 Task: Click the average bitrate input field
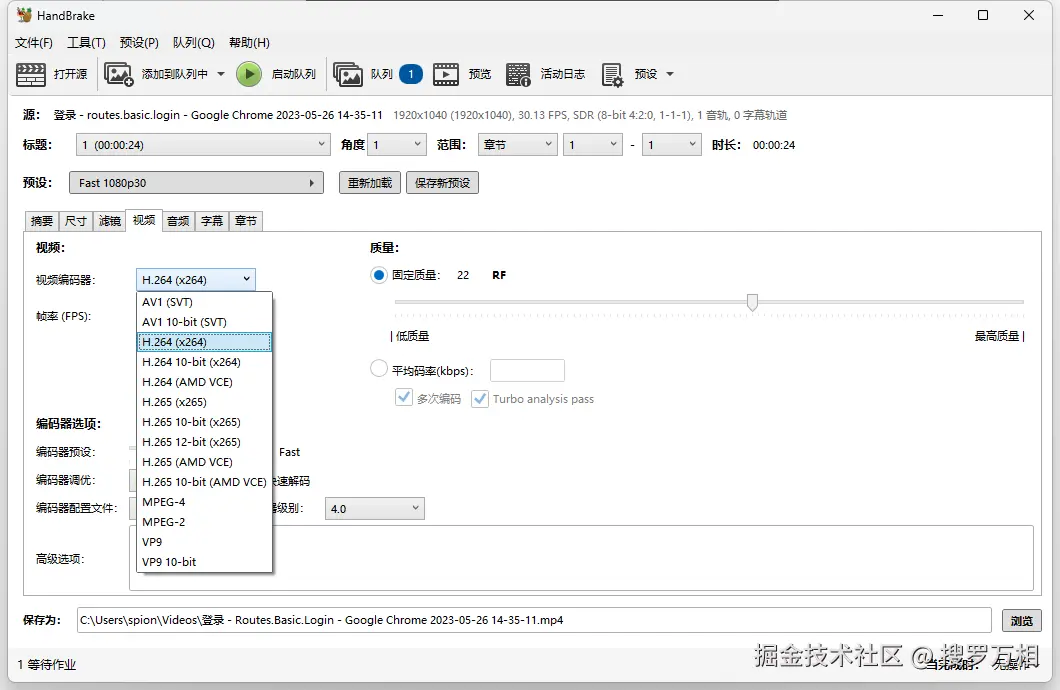(x=527, y=370)
